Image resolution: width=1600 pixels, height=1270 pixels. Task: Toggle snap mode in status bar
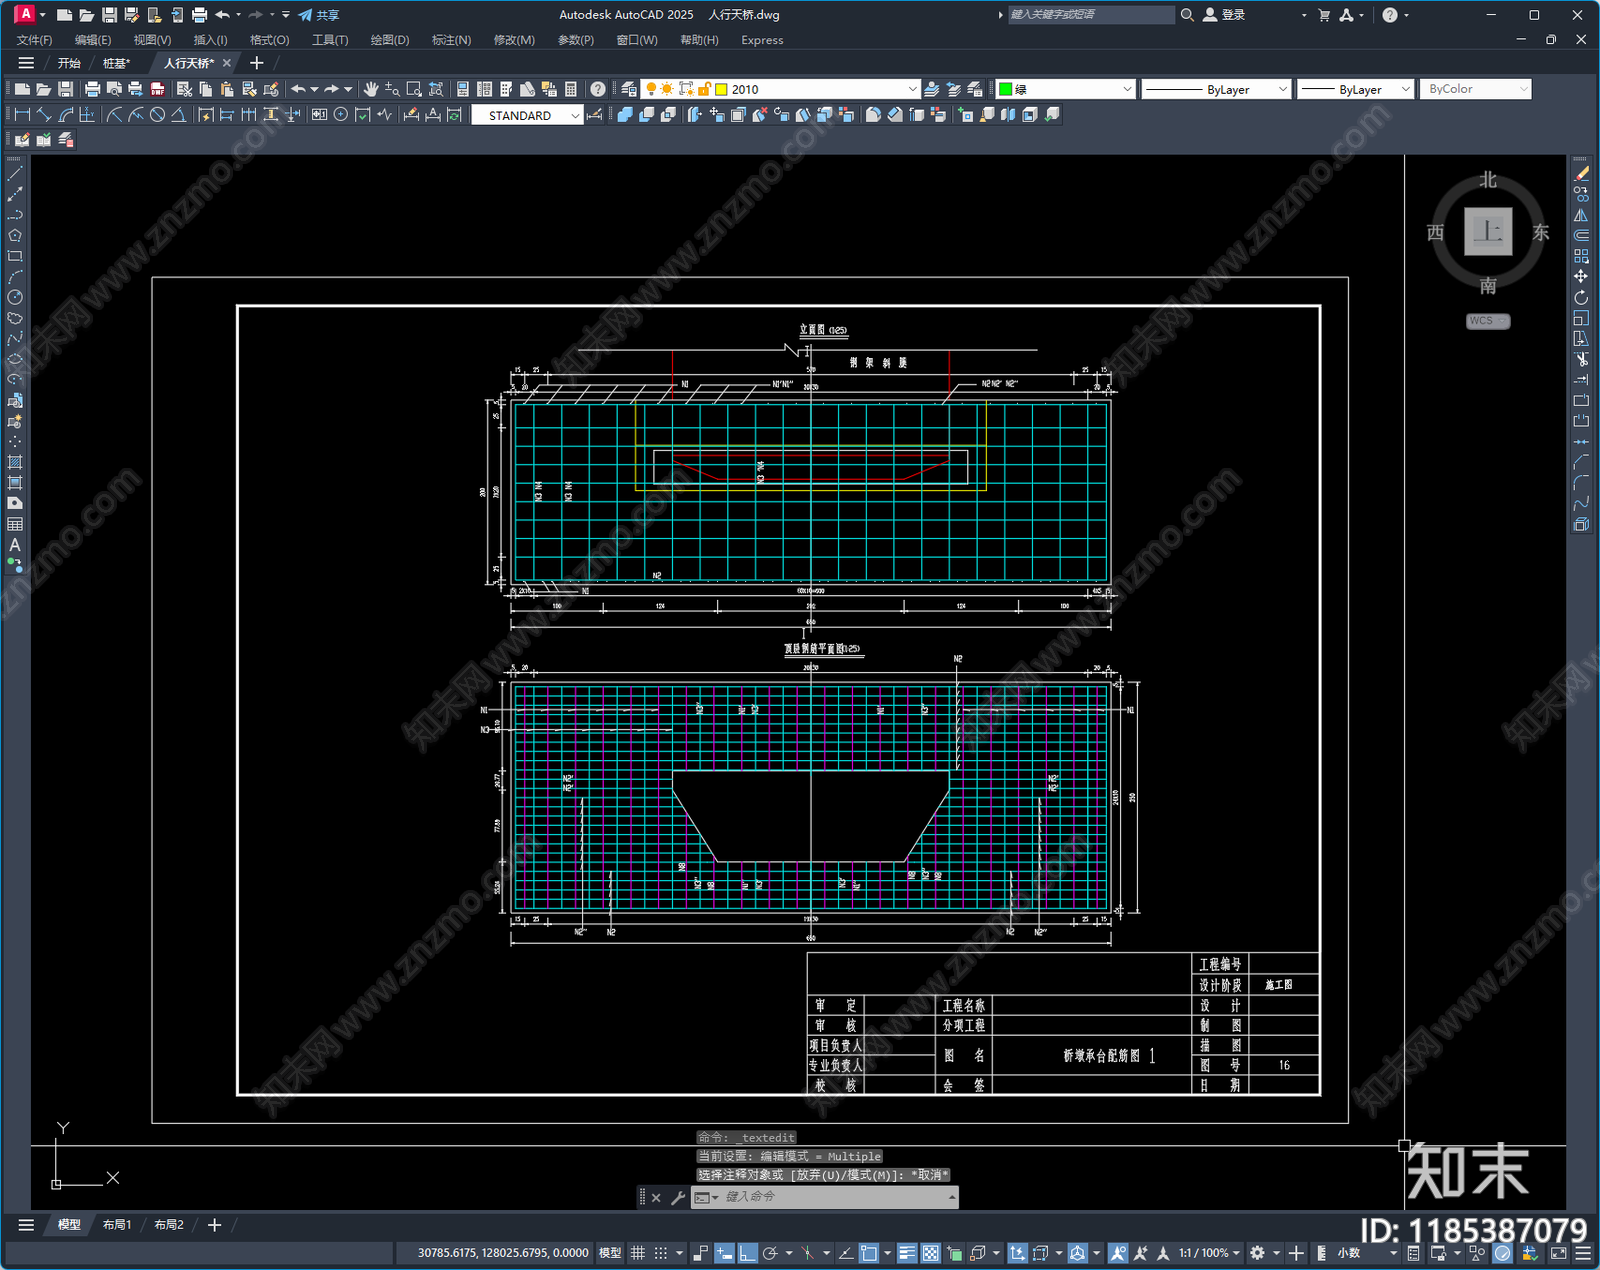pos(661,1253)
